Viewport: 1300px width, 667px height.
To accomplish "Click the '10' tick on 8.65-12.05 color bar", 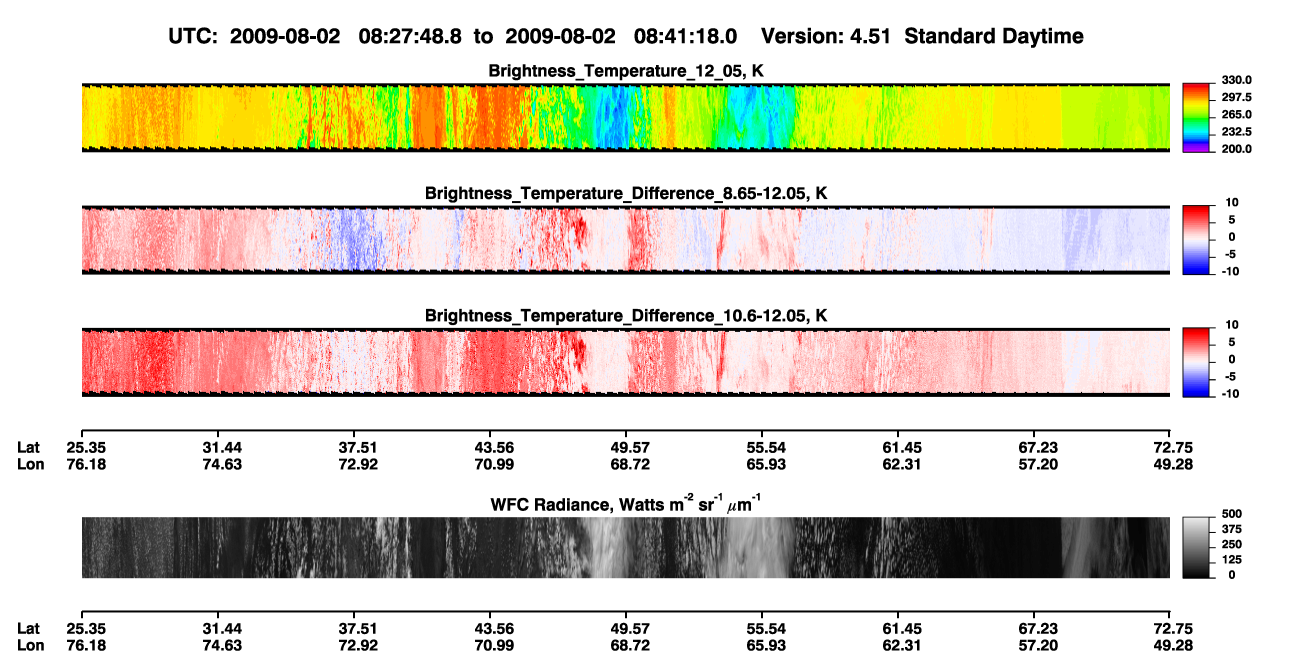I will 1232,203.
